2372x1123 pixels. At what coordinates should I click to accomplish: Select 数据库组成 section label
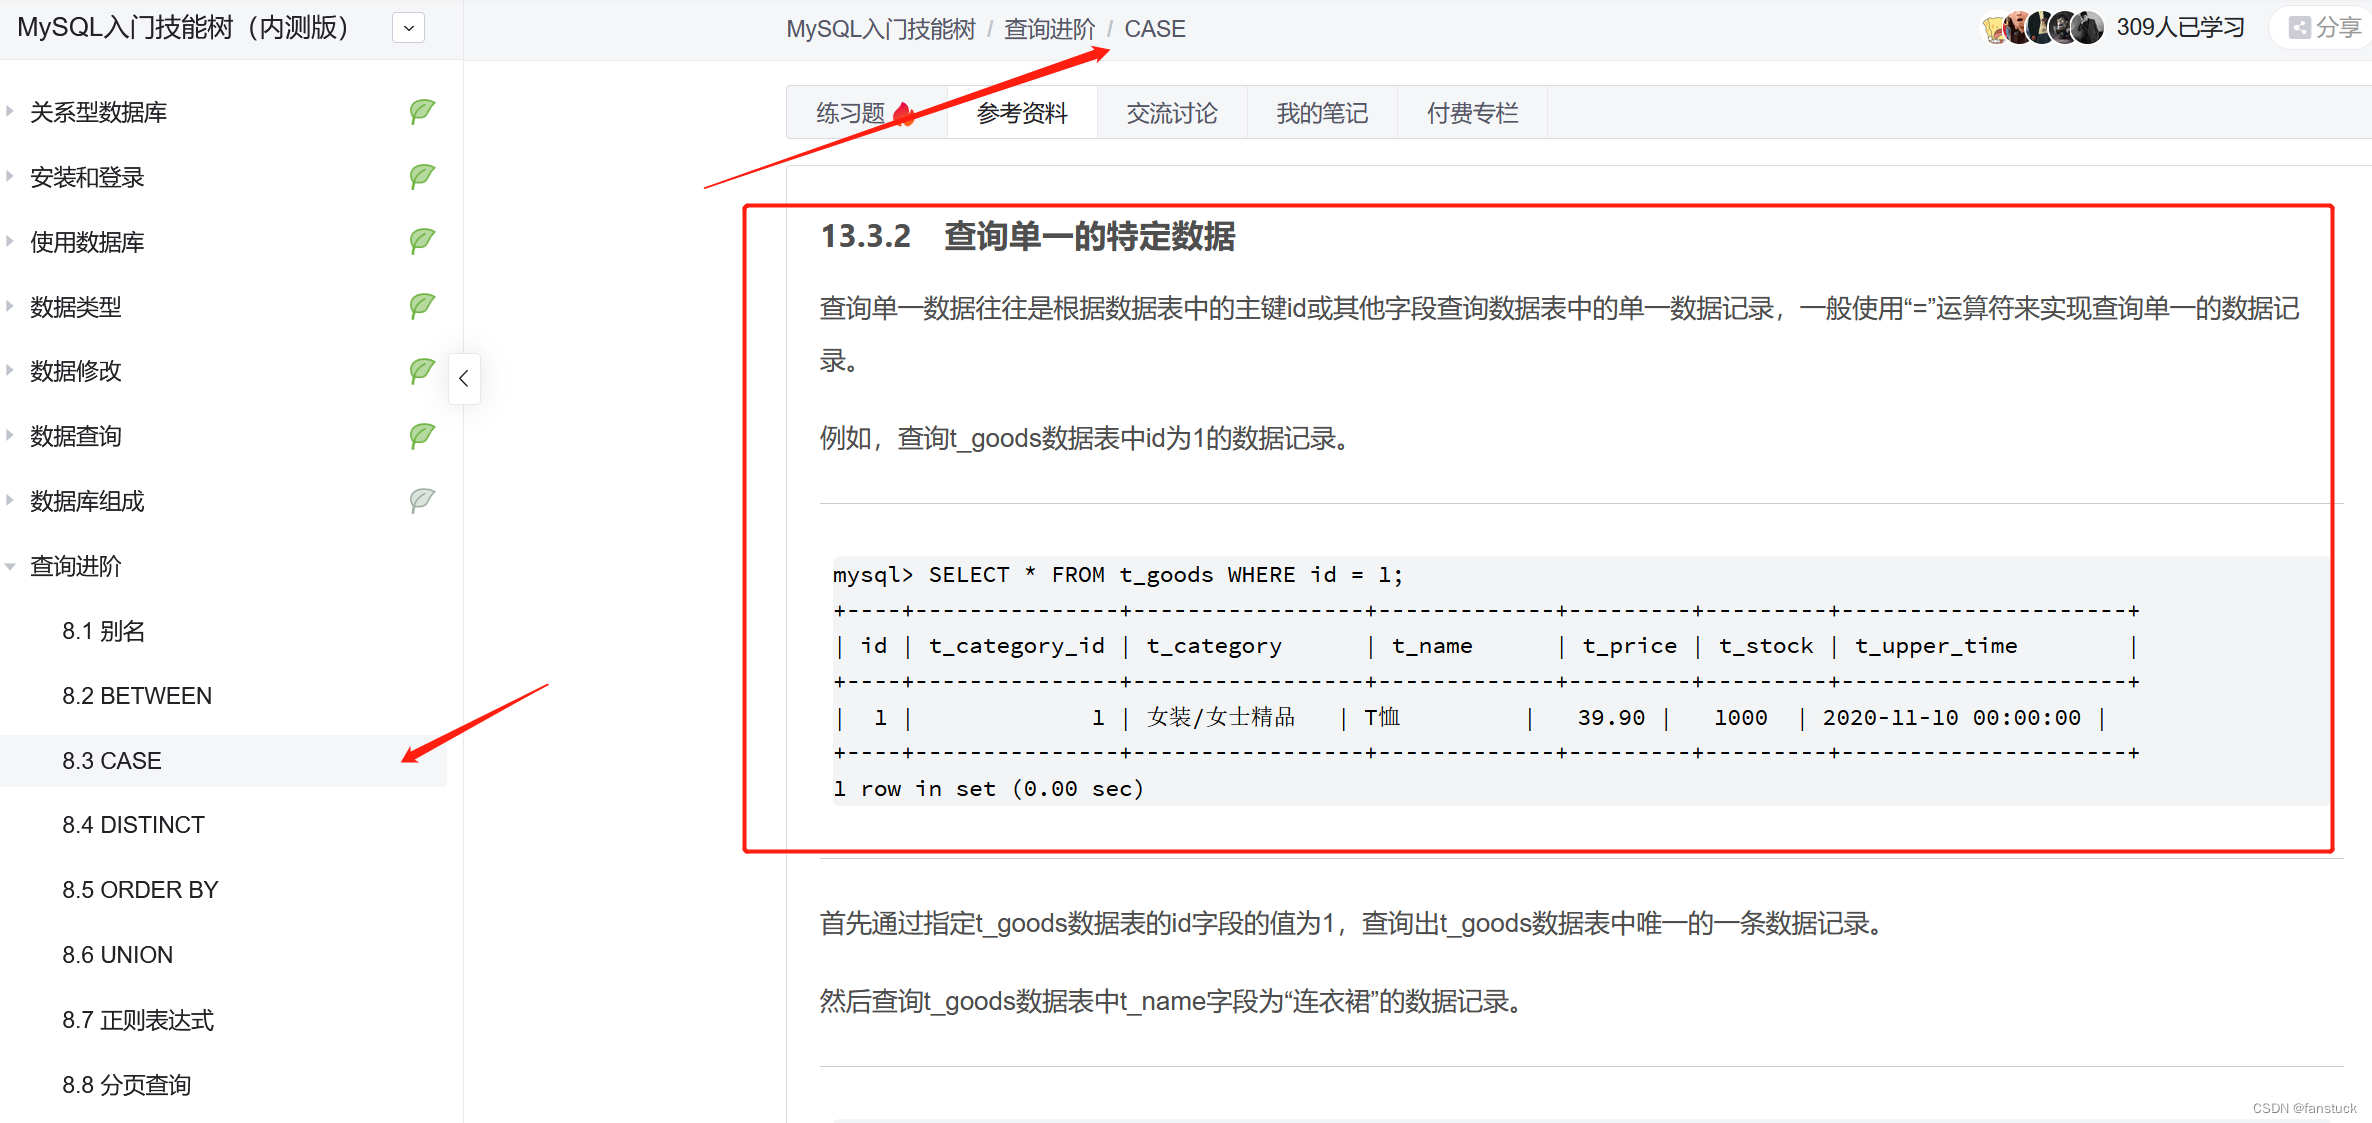(87, 501)
